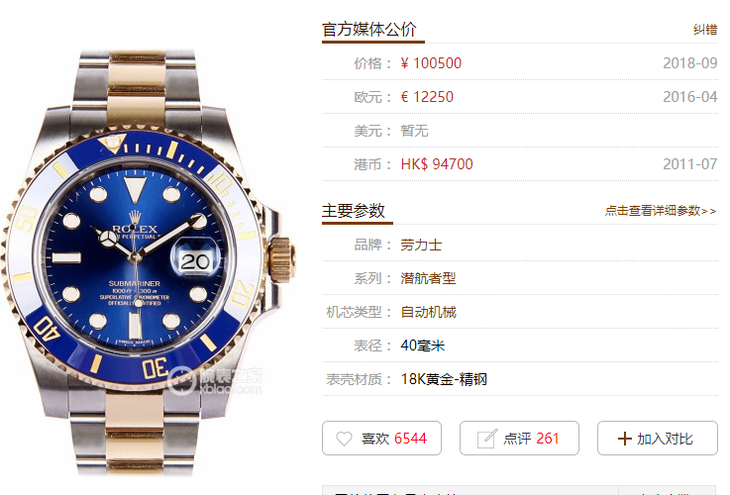Viewport: 730px width, 495px height.
Task: Click the plus icon beside 加入对比
Action: (624, 439)
